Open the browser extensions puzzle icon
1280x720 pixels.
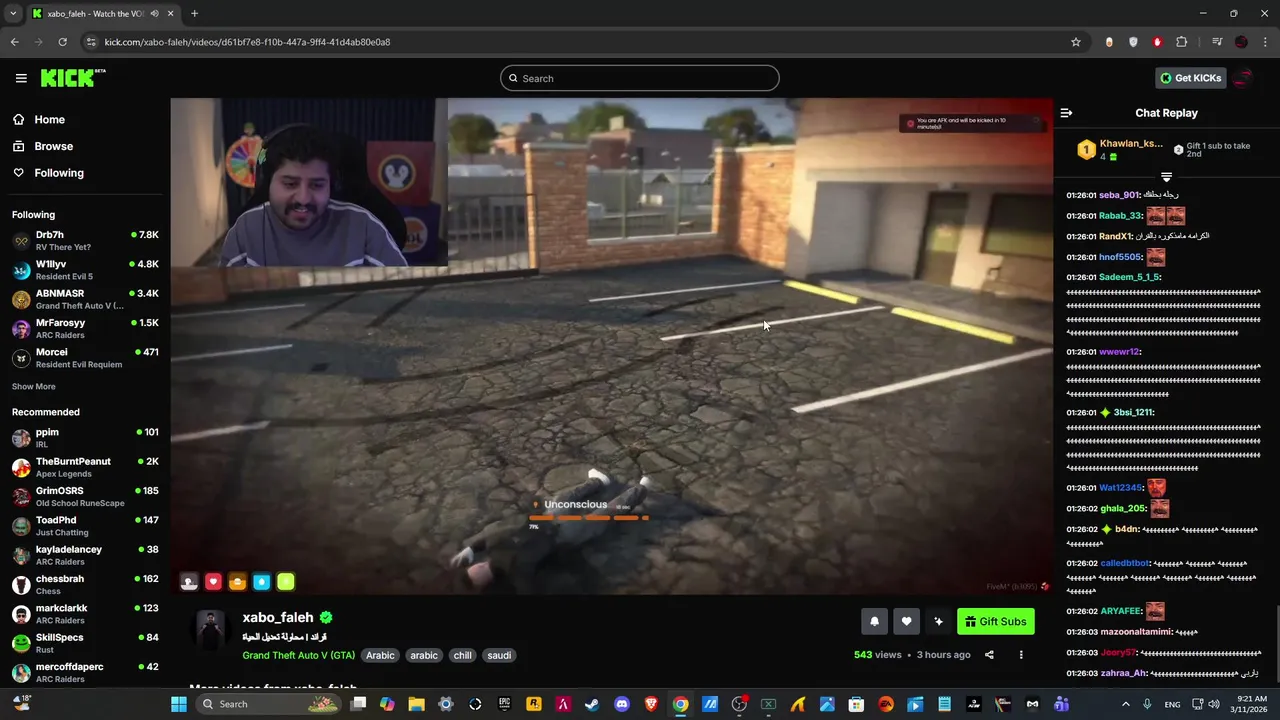click(x=1181, y=42)
